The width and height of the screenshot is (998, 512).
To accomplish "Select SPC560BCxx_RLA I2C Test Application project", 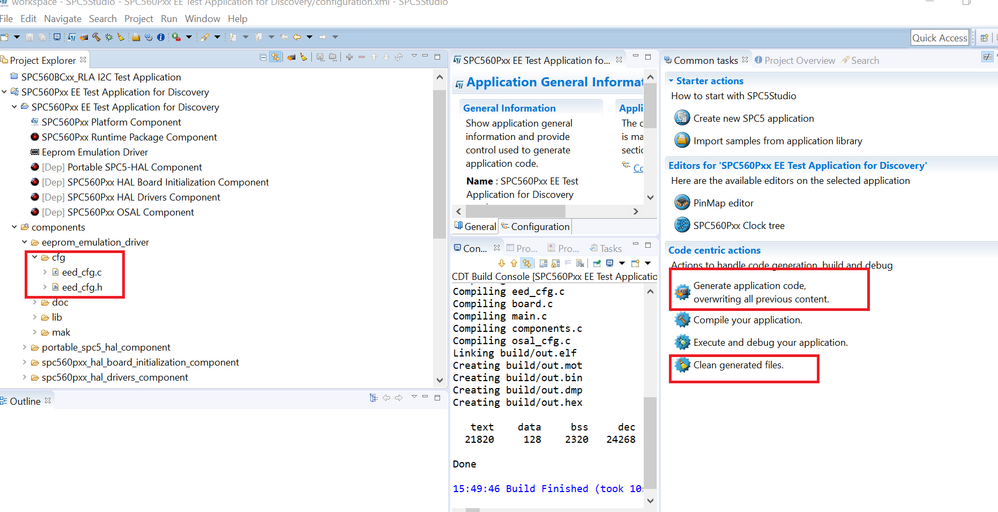I will coord(101,77).
